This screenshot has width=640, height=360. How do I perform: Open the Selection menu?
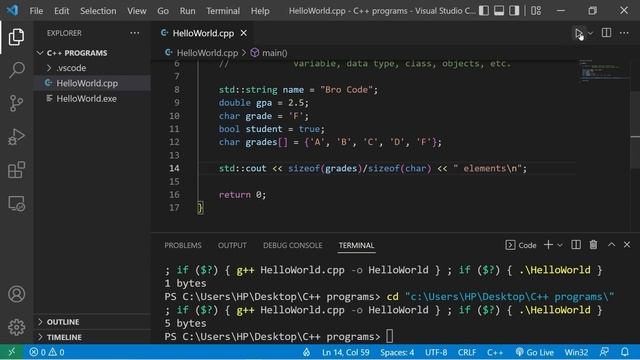click(x=98, y=11)
